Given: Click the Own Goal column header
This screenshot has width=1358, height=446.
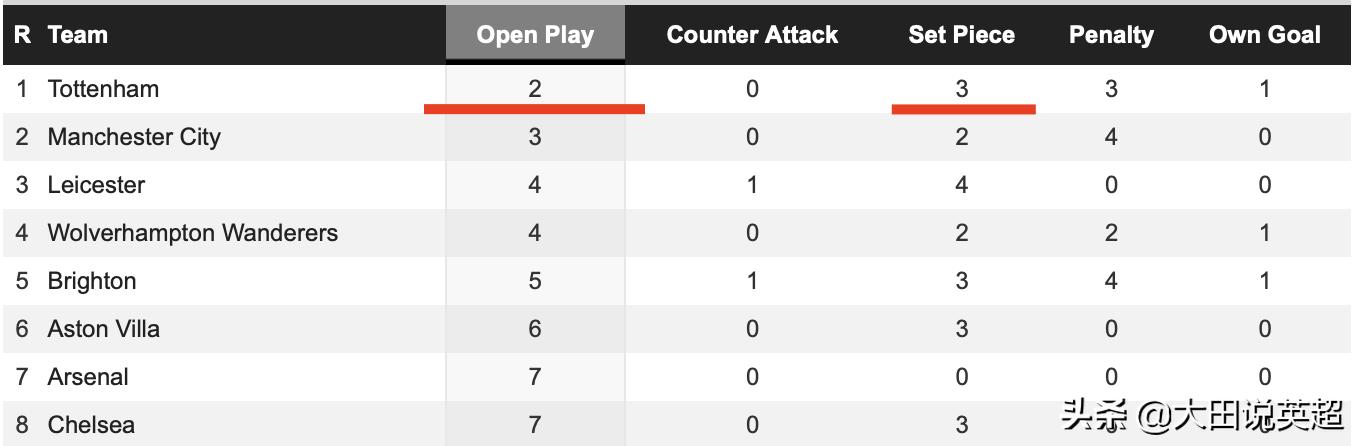Looking at the screenshot, I should coord(1264,35).
